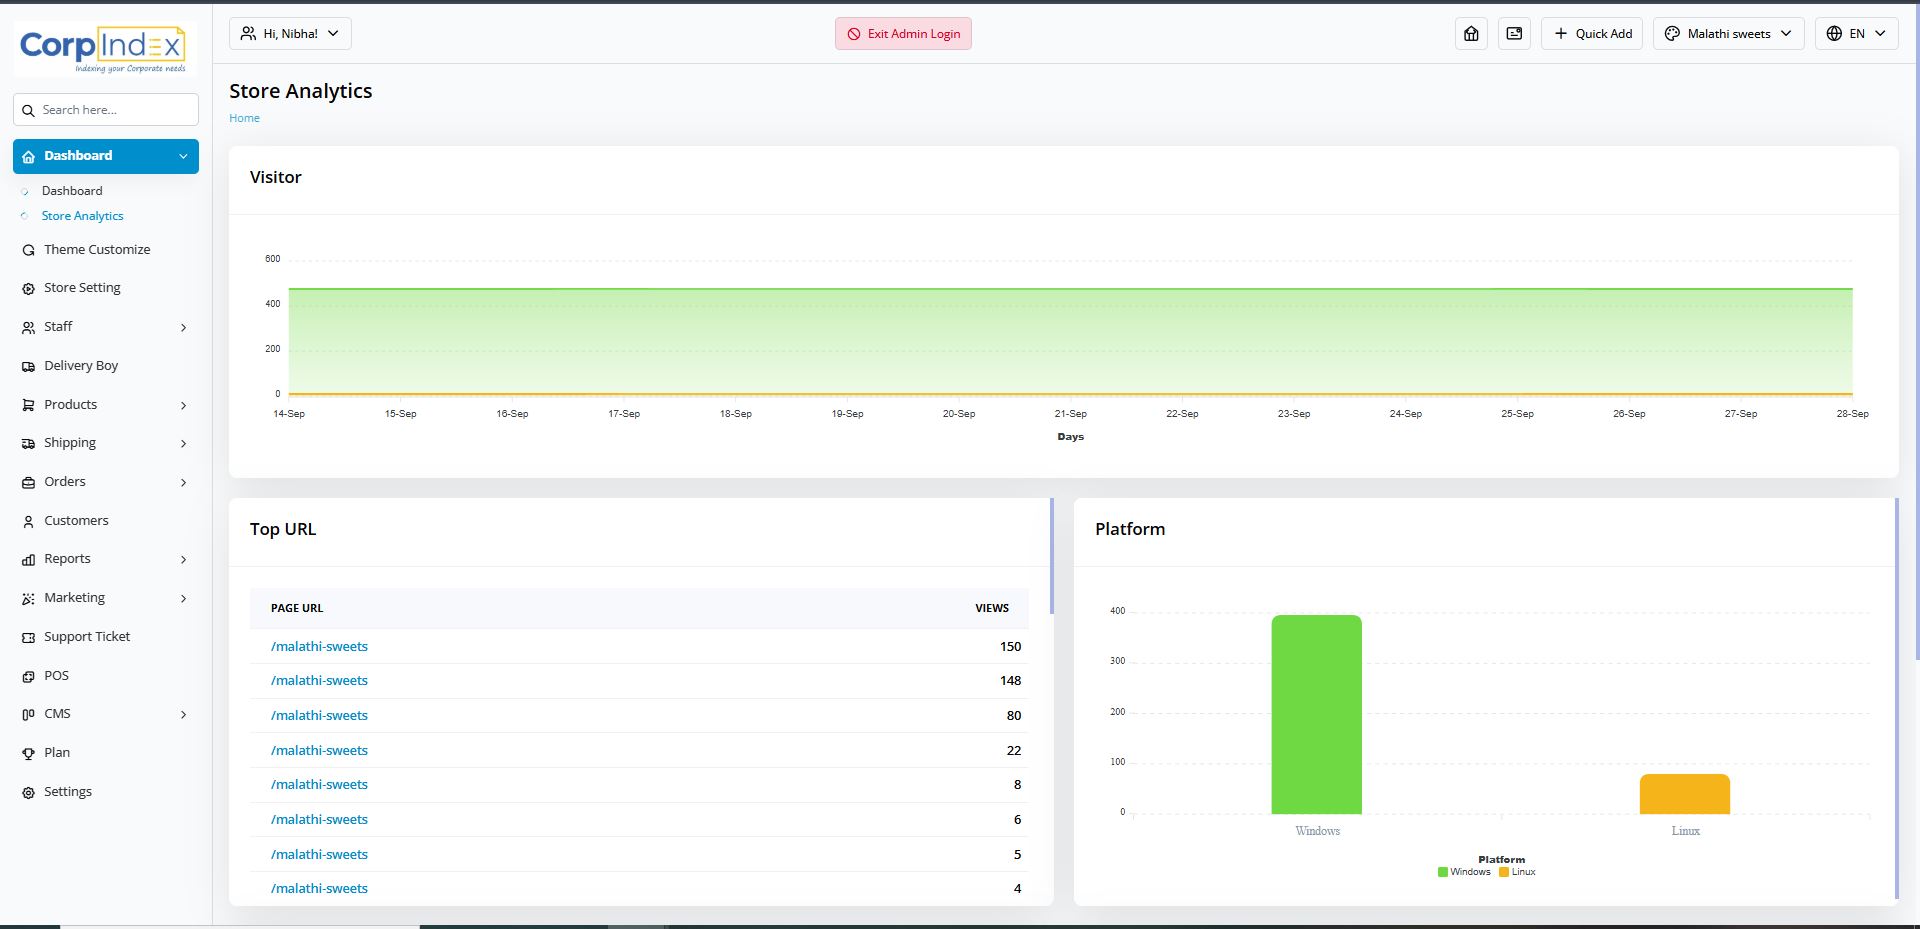Click the storefront icon beside Quick Add

click(1514, 34)
